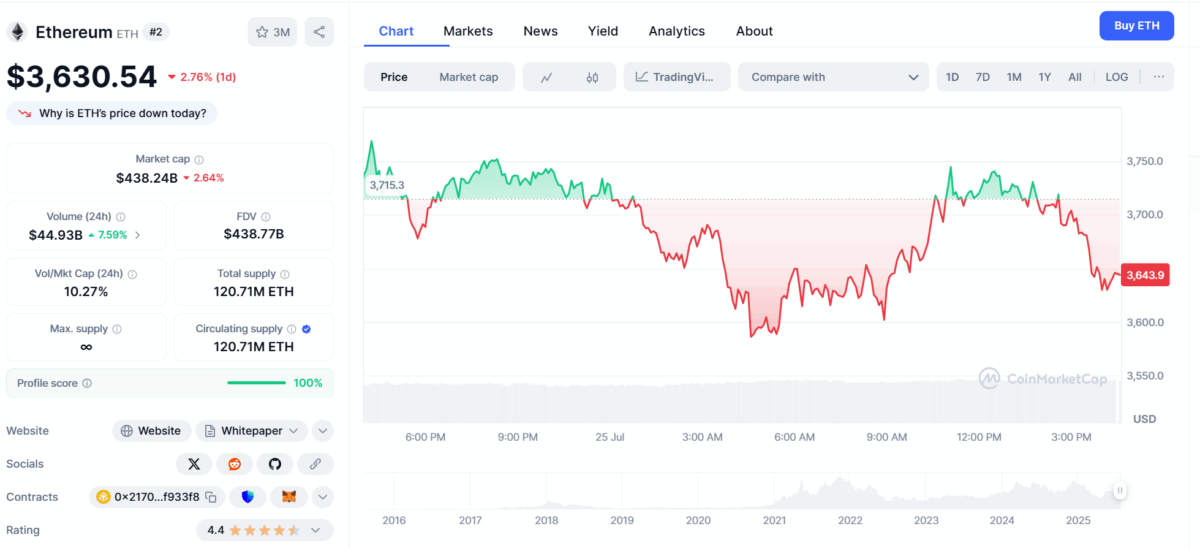This screenshot has width=1200, height=548.
Task: Open Why is ETH's price down today
Action: (112, 114)
